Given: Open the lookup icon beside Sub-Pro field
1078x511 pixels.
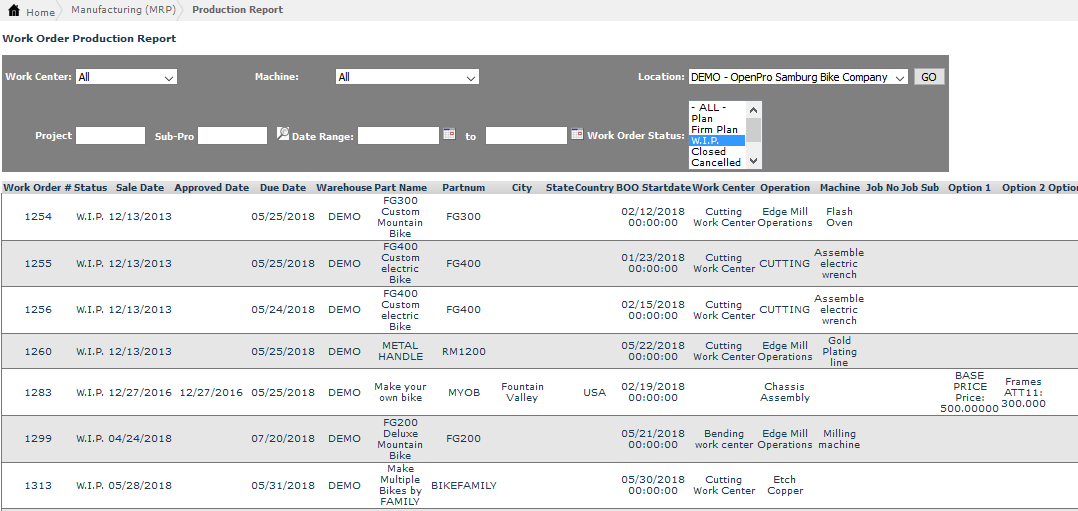Looking at the screenshot, I should click(283, 134).
